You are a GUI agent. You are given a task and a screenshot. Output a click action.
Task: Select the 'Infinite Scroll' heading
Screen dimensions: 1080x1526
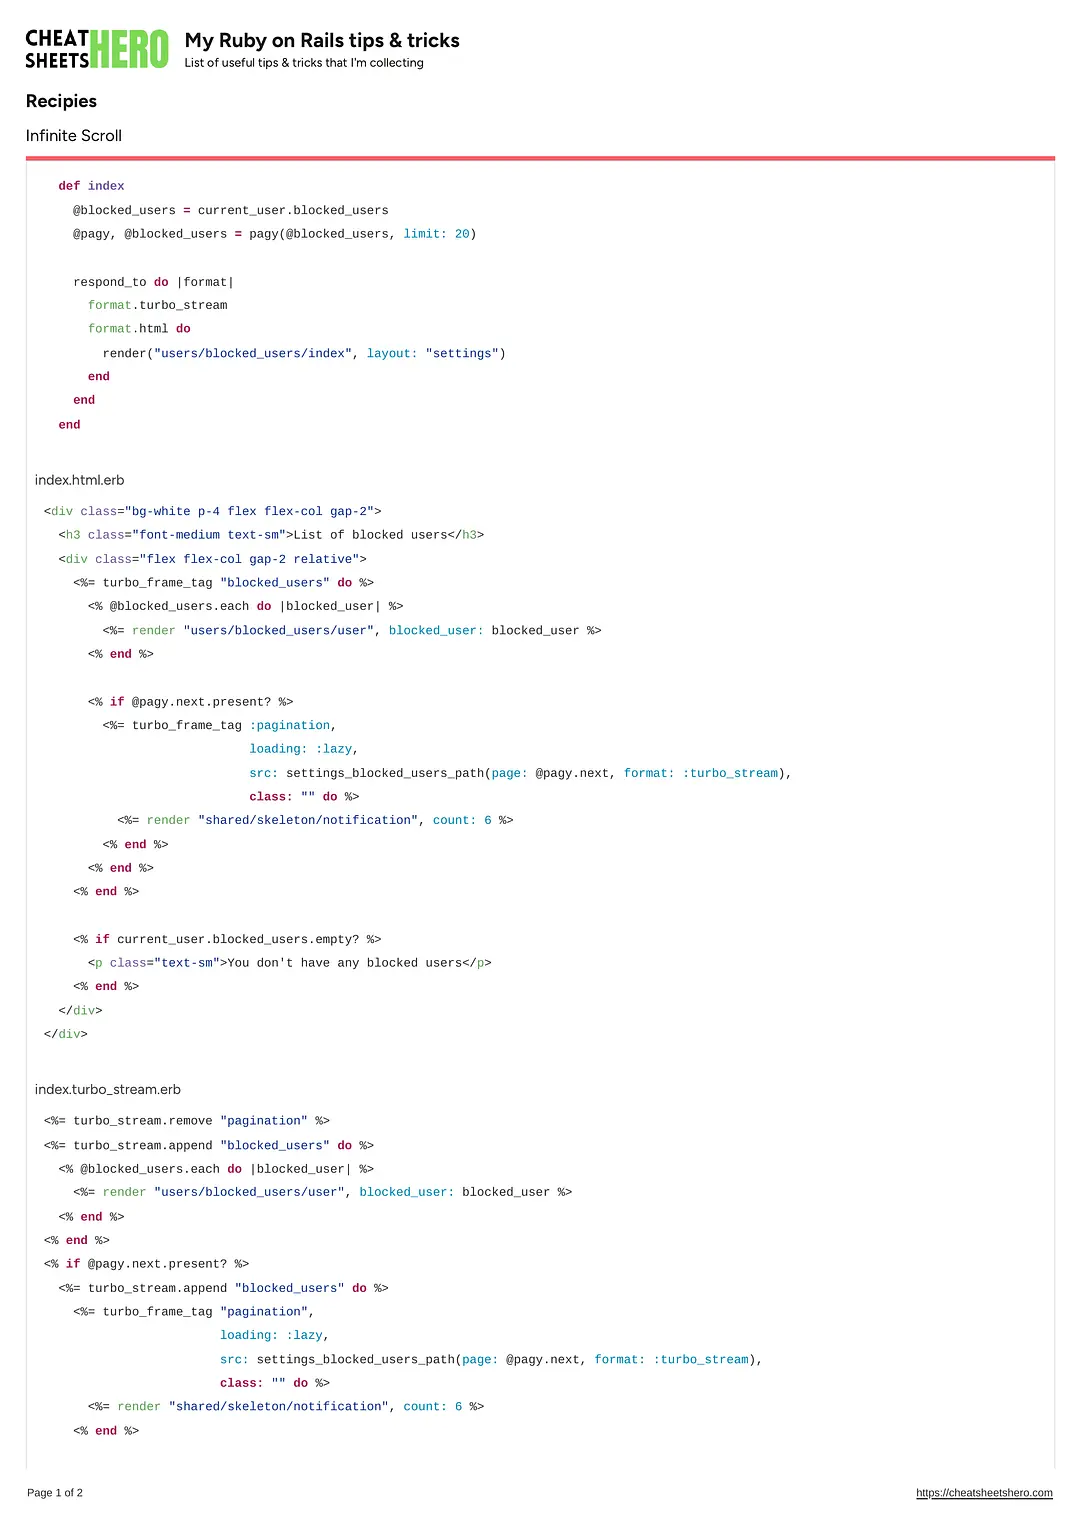(x=74, y=136)
